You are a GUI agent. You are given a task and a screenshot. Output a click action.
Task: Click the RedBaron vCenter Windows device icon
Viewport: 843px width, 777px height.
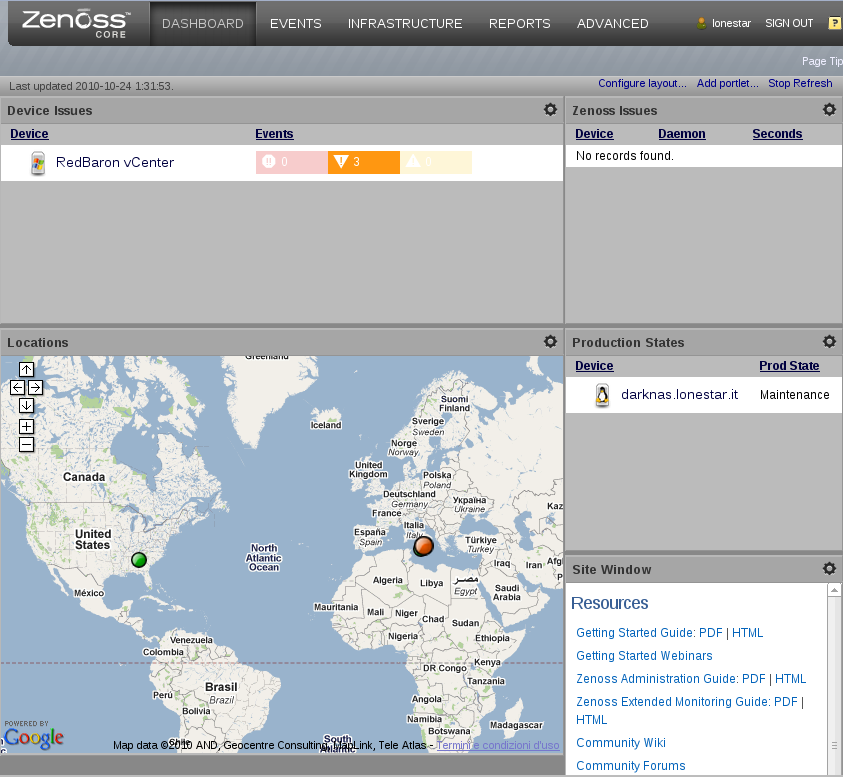[38, 163]
